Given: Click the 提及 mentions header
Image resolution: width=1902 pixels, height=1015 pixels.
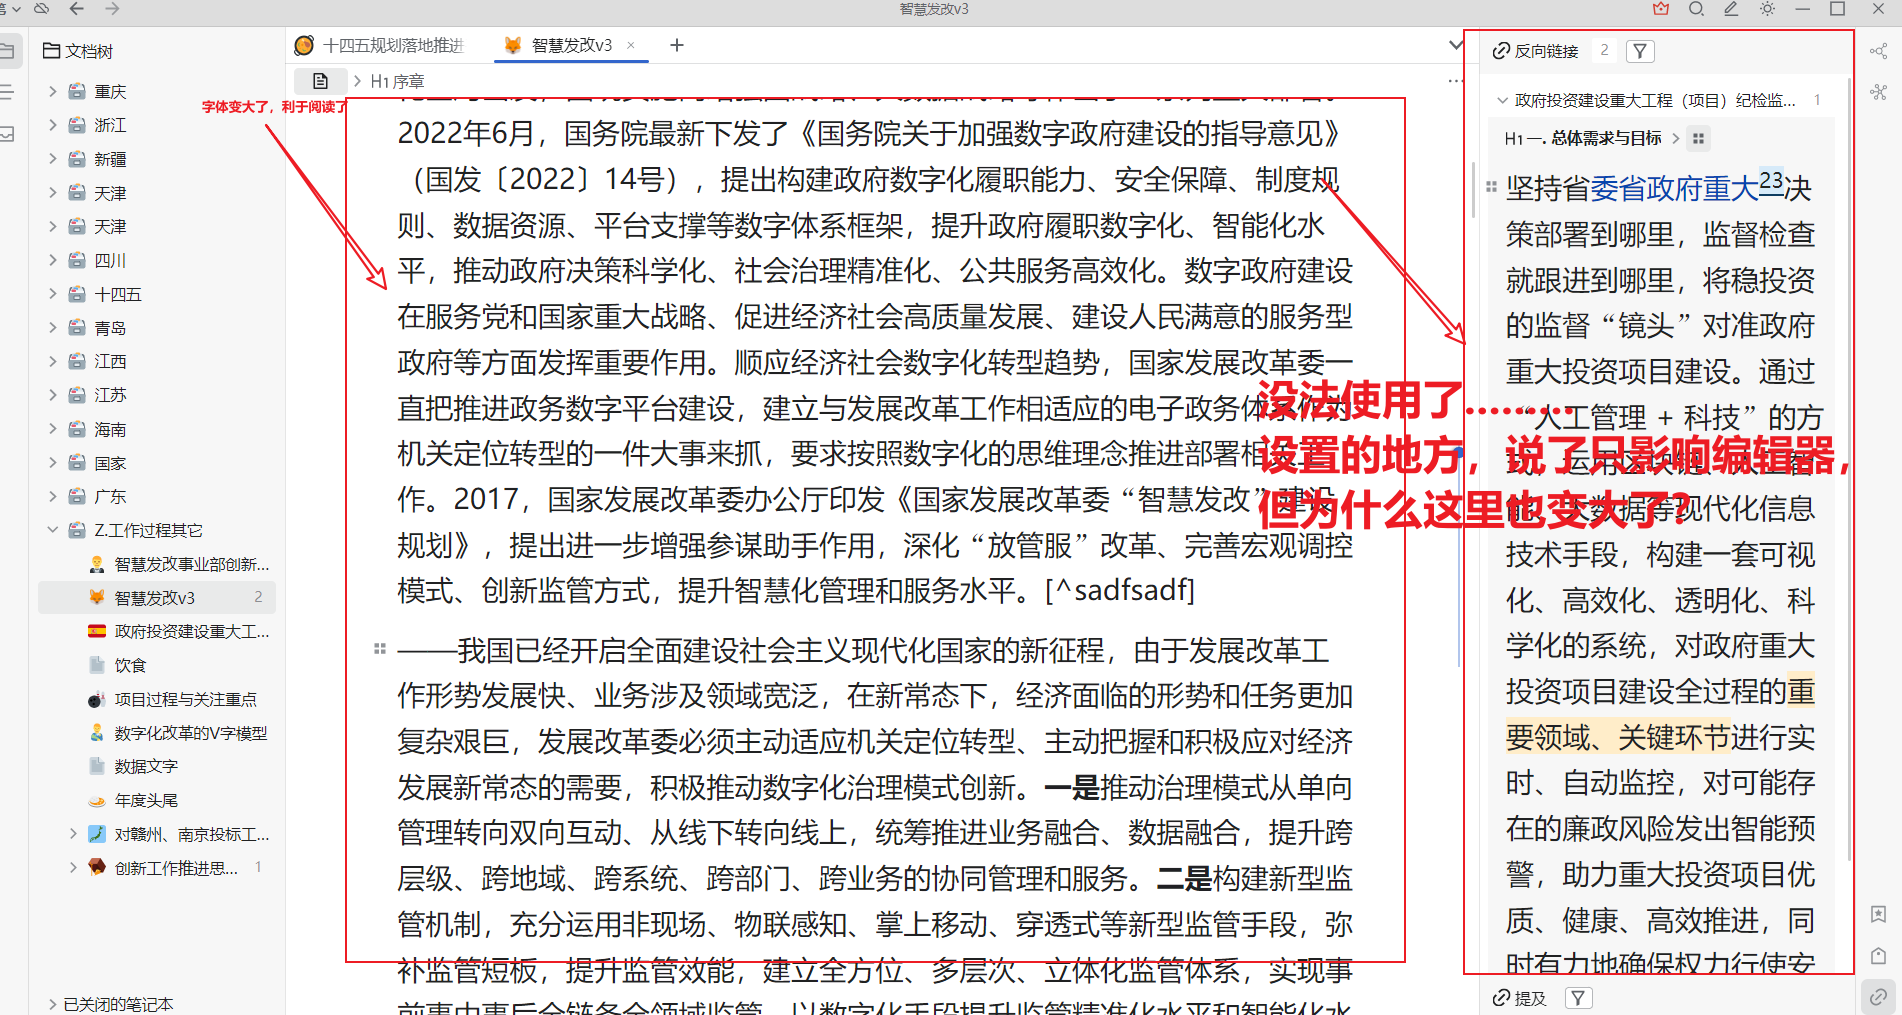Looking at the screenshot, I should [x=1520, y=998].
